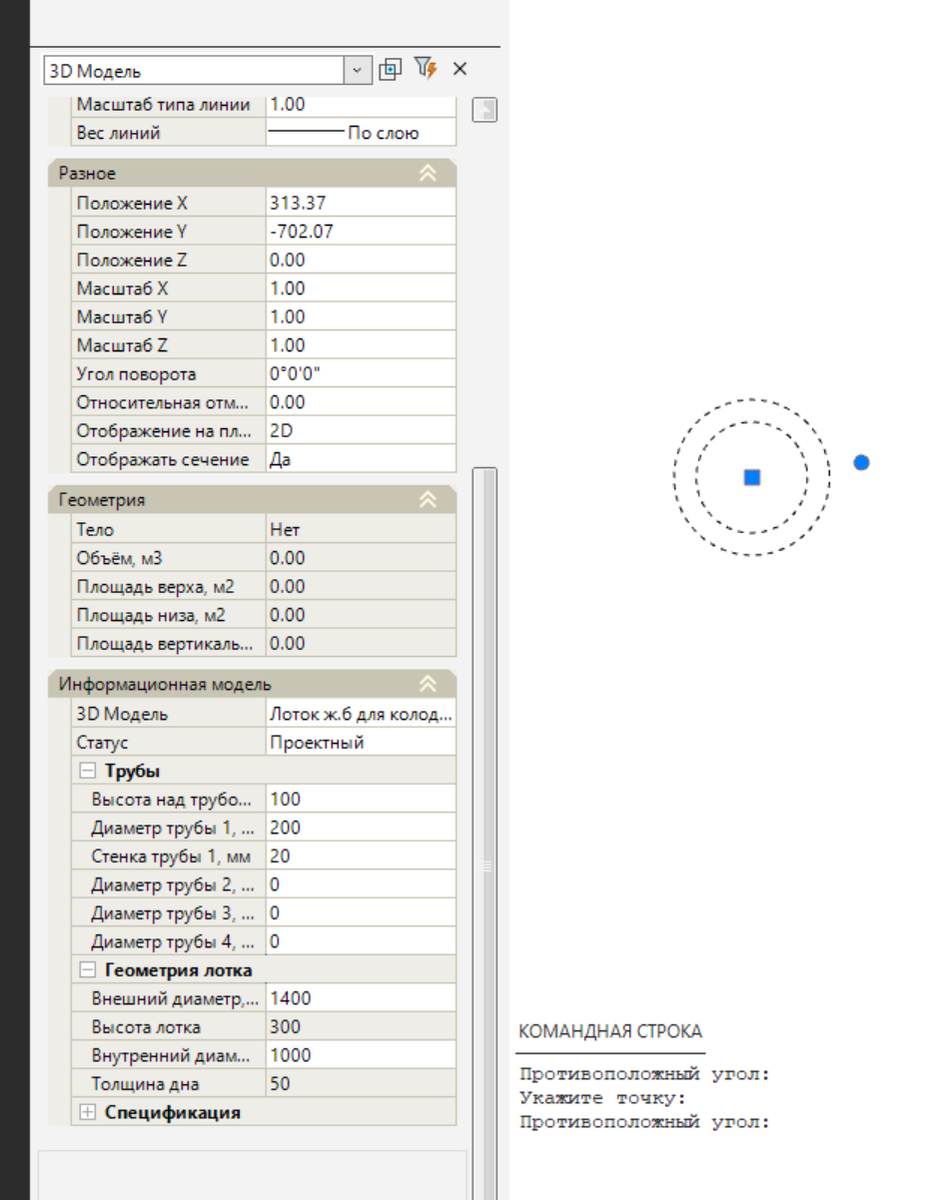
Task: Edit the Стенка трубы 1, мм value
Action: (360, 856)
